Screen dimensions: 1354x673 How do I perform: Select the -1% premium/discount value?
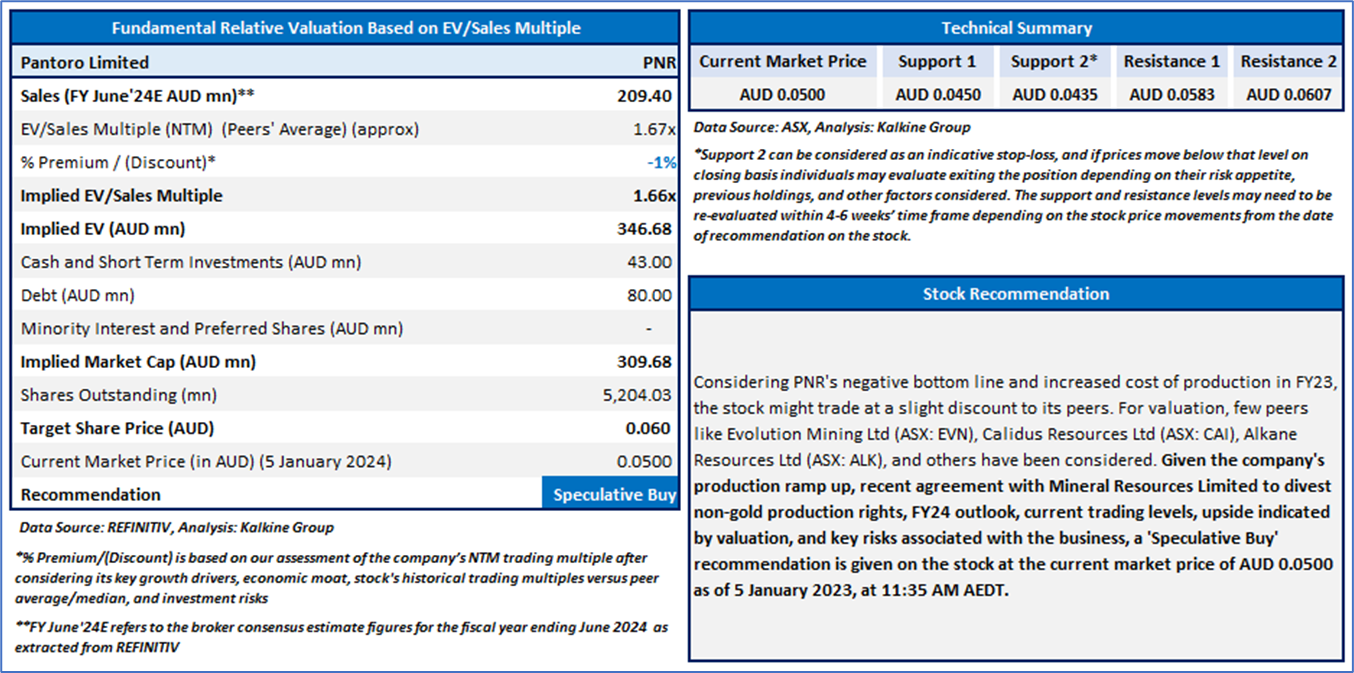(661, 162)
